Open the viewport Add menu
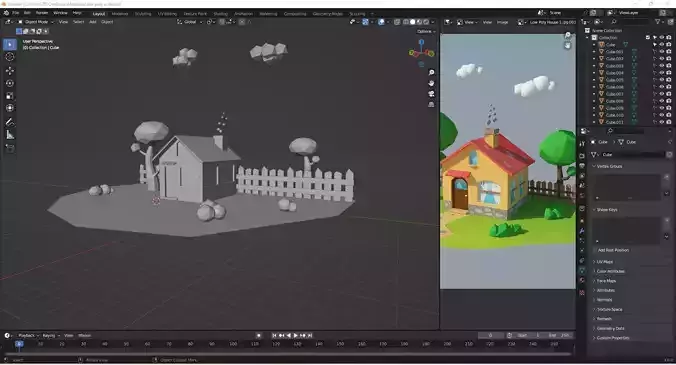This screenshot has width=676, height=365. point(93,22)
